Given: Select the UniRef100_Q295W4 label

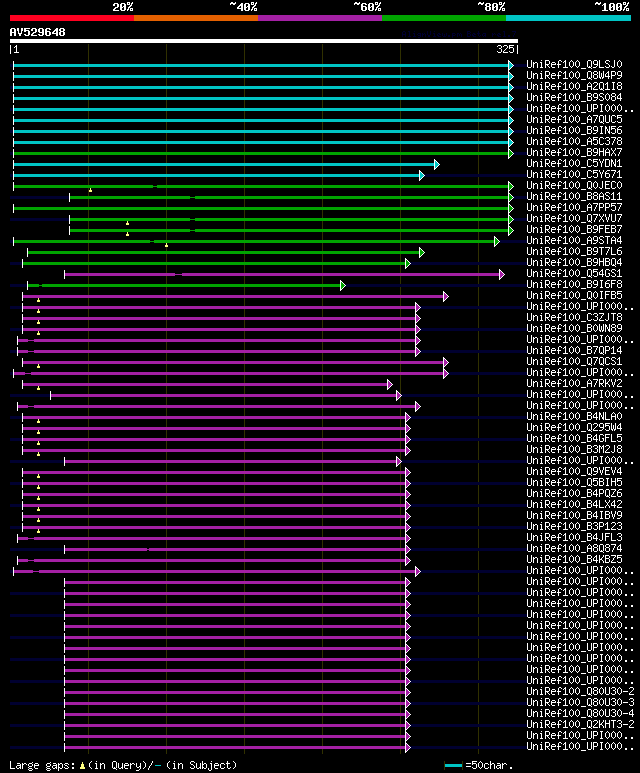Looking at the screenshot, I should (x=574, y=428).
